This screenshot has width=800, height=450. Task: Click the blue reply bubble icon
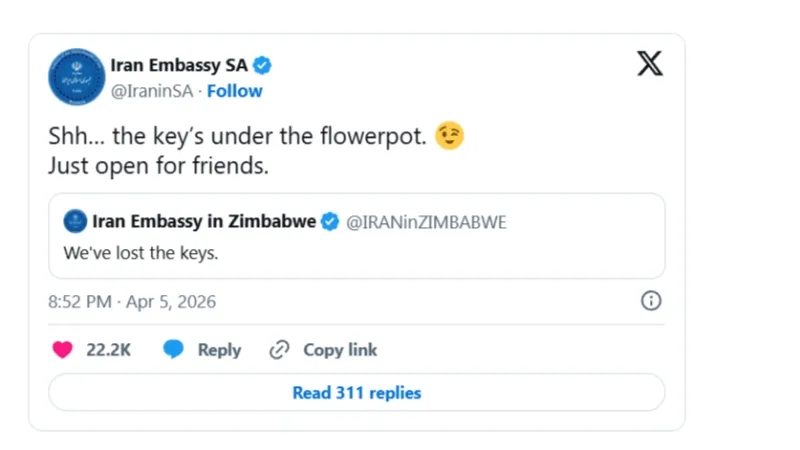174,350
